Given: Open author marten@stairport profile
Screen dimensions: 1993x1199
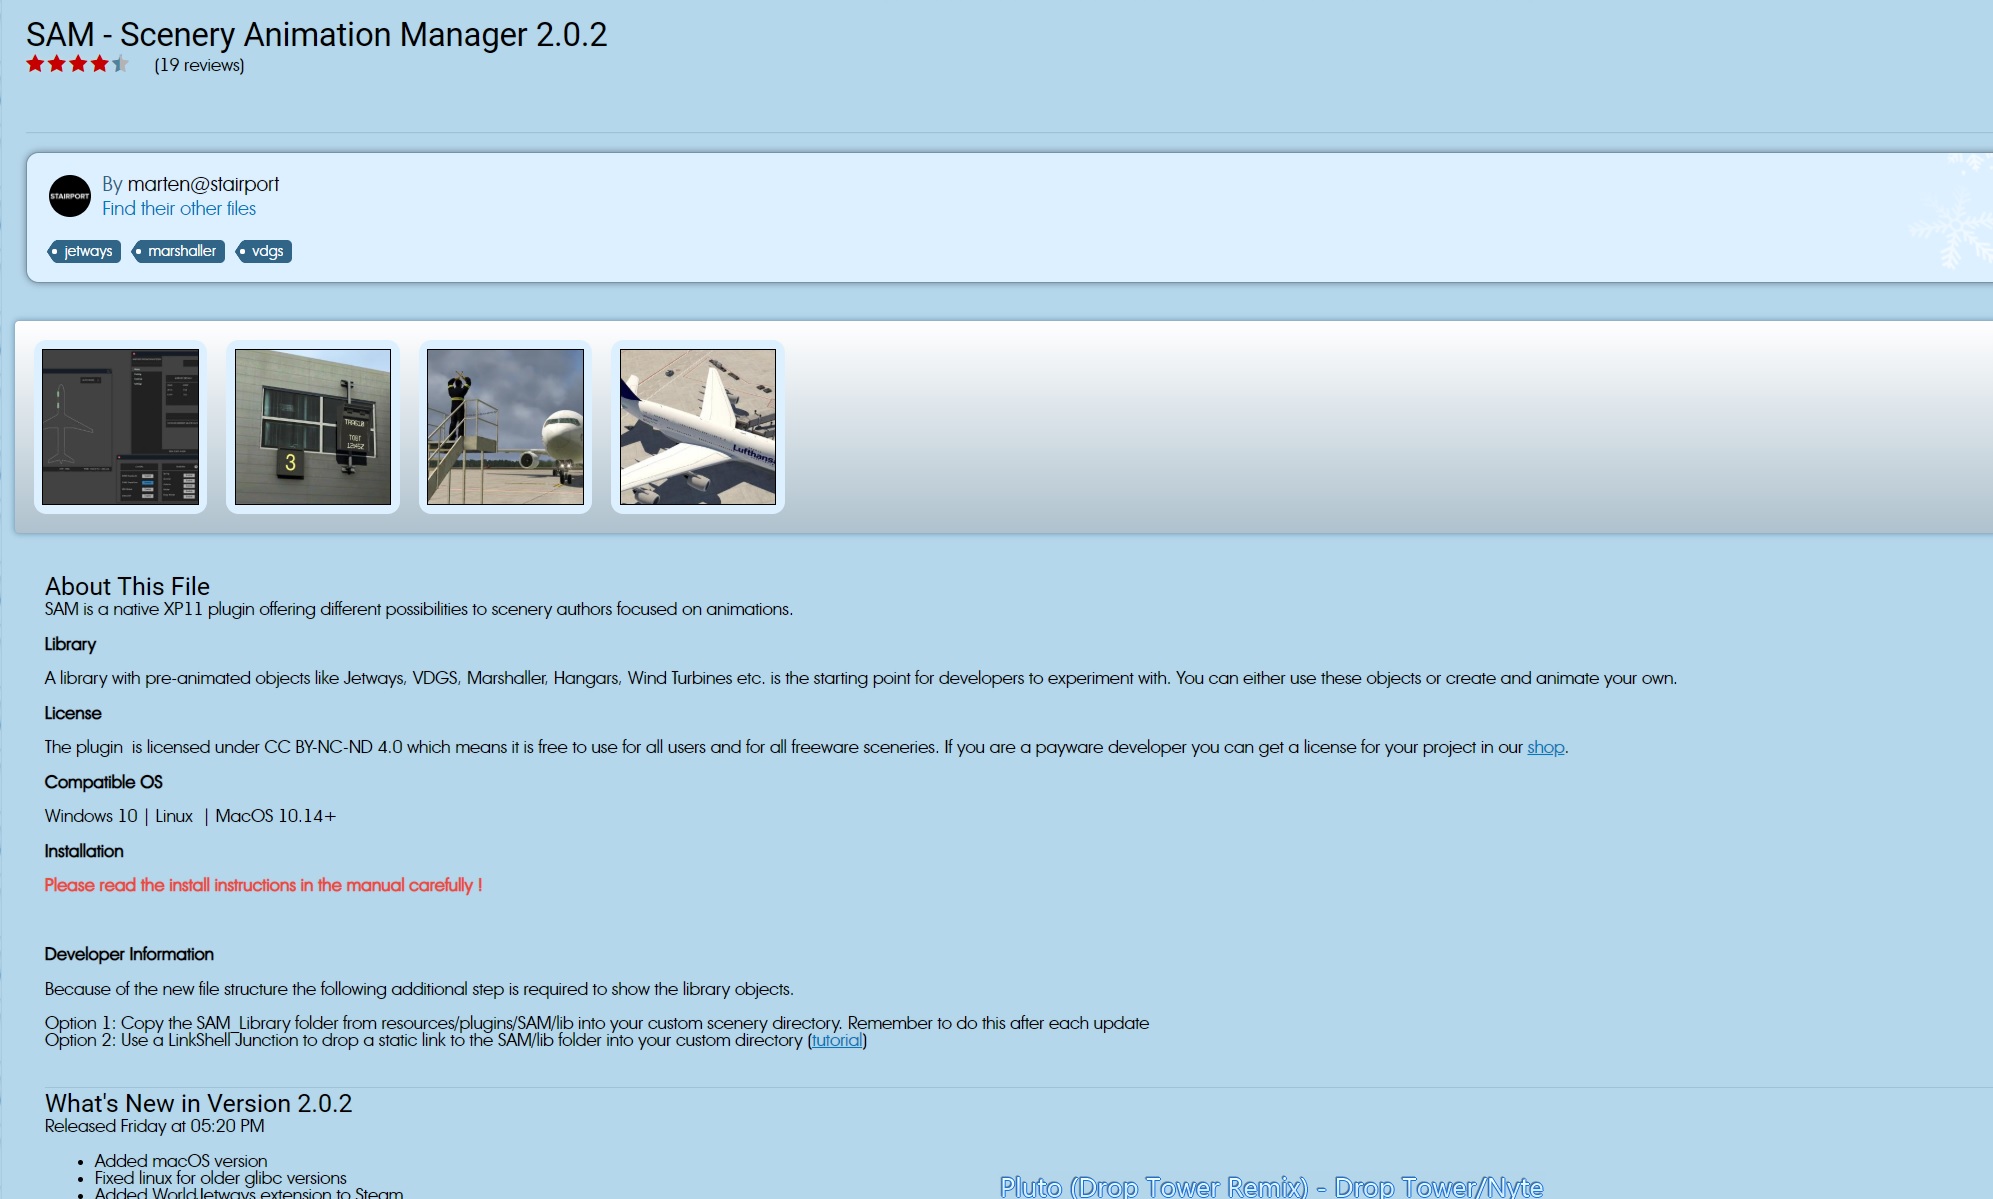Looking at the screenshot, I should point(203,184).
